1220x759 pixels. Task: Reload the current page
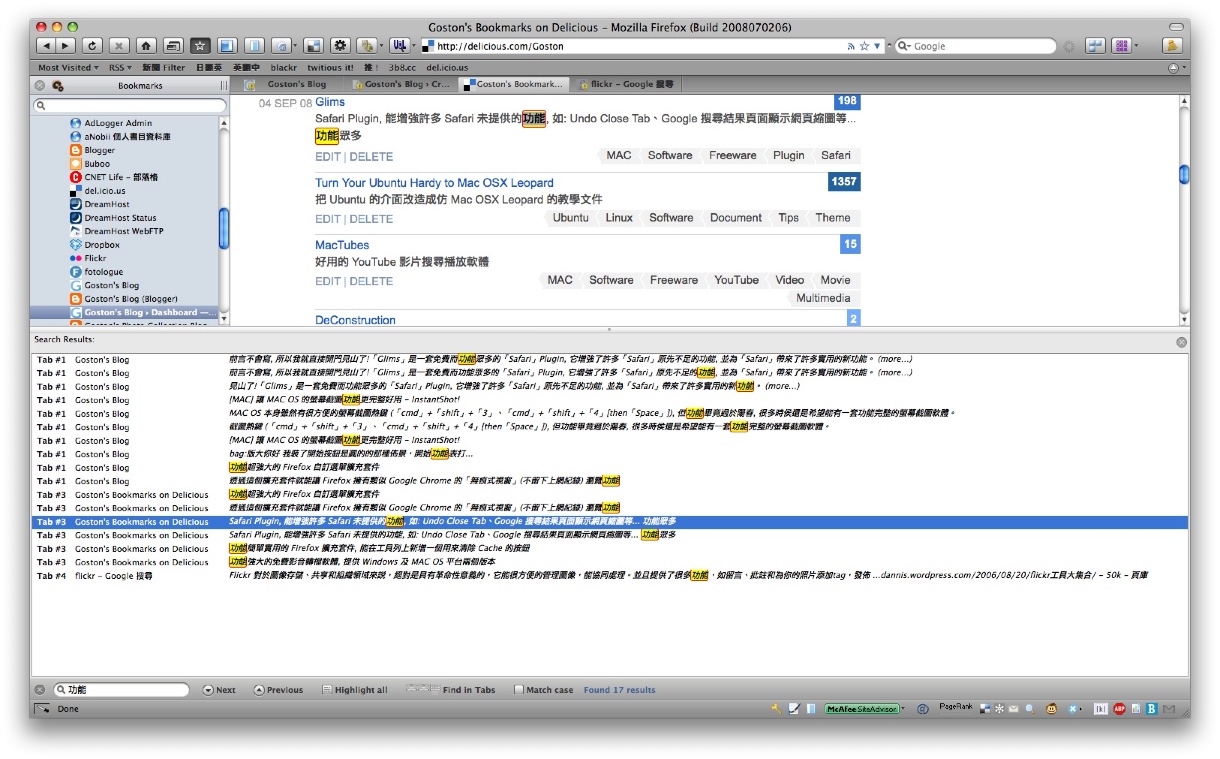click(x=92, y=46)
